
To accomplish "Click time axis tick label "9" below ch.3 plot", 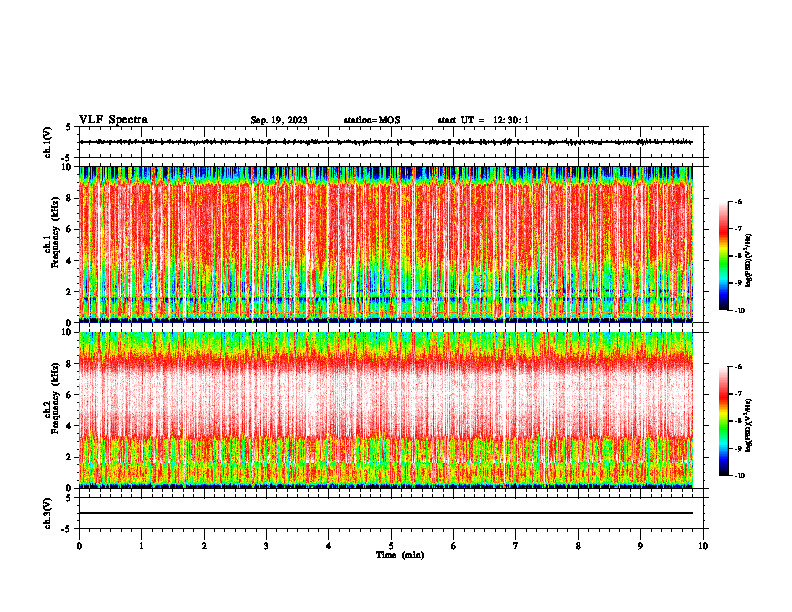I will tap(640, 546).
